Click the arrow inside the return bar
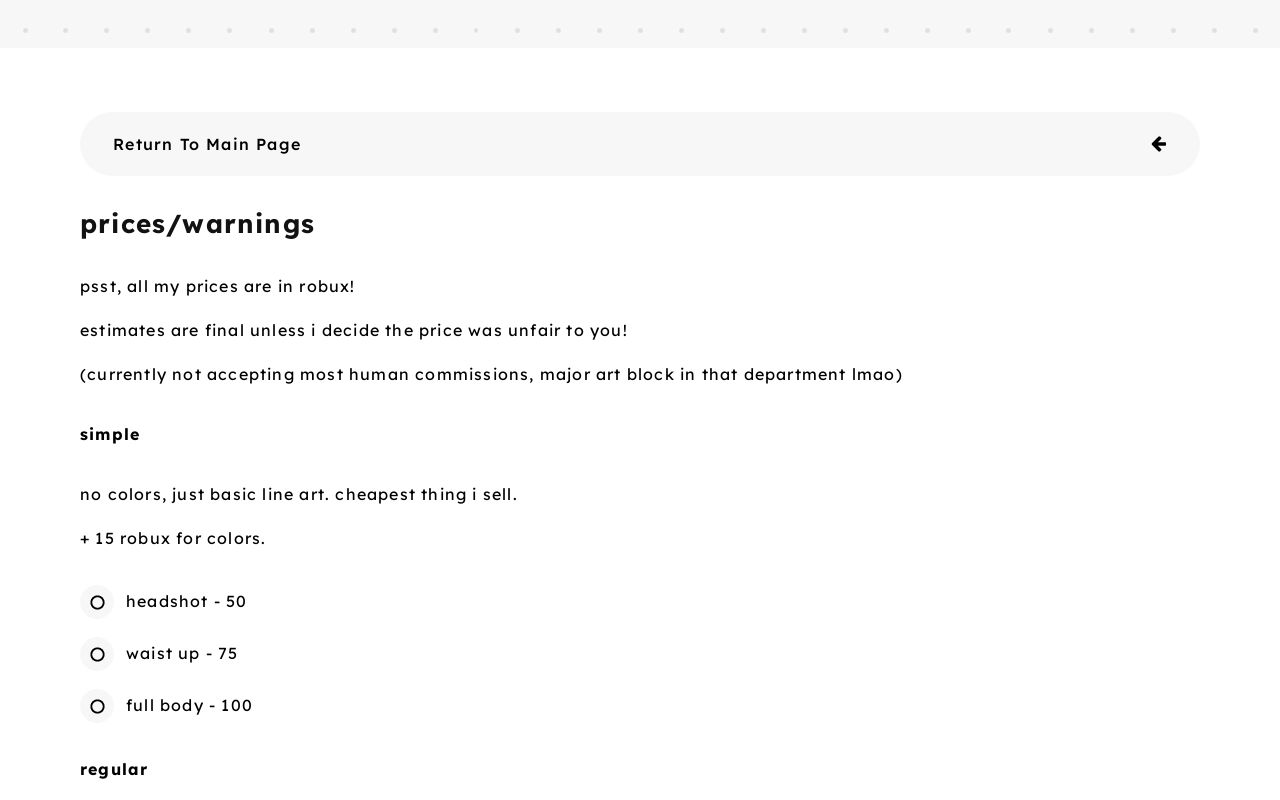 point(1158,144)
